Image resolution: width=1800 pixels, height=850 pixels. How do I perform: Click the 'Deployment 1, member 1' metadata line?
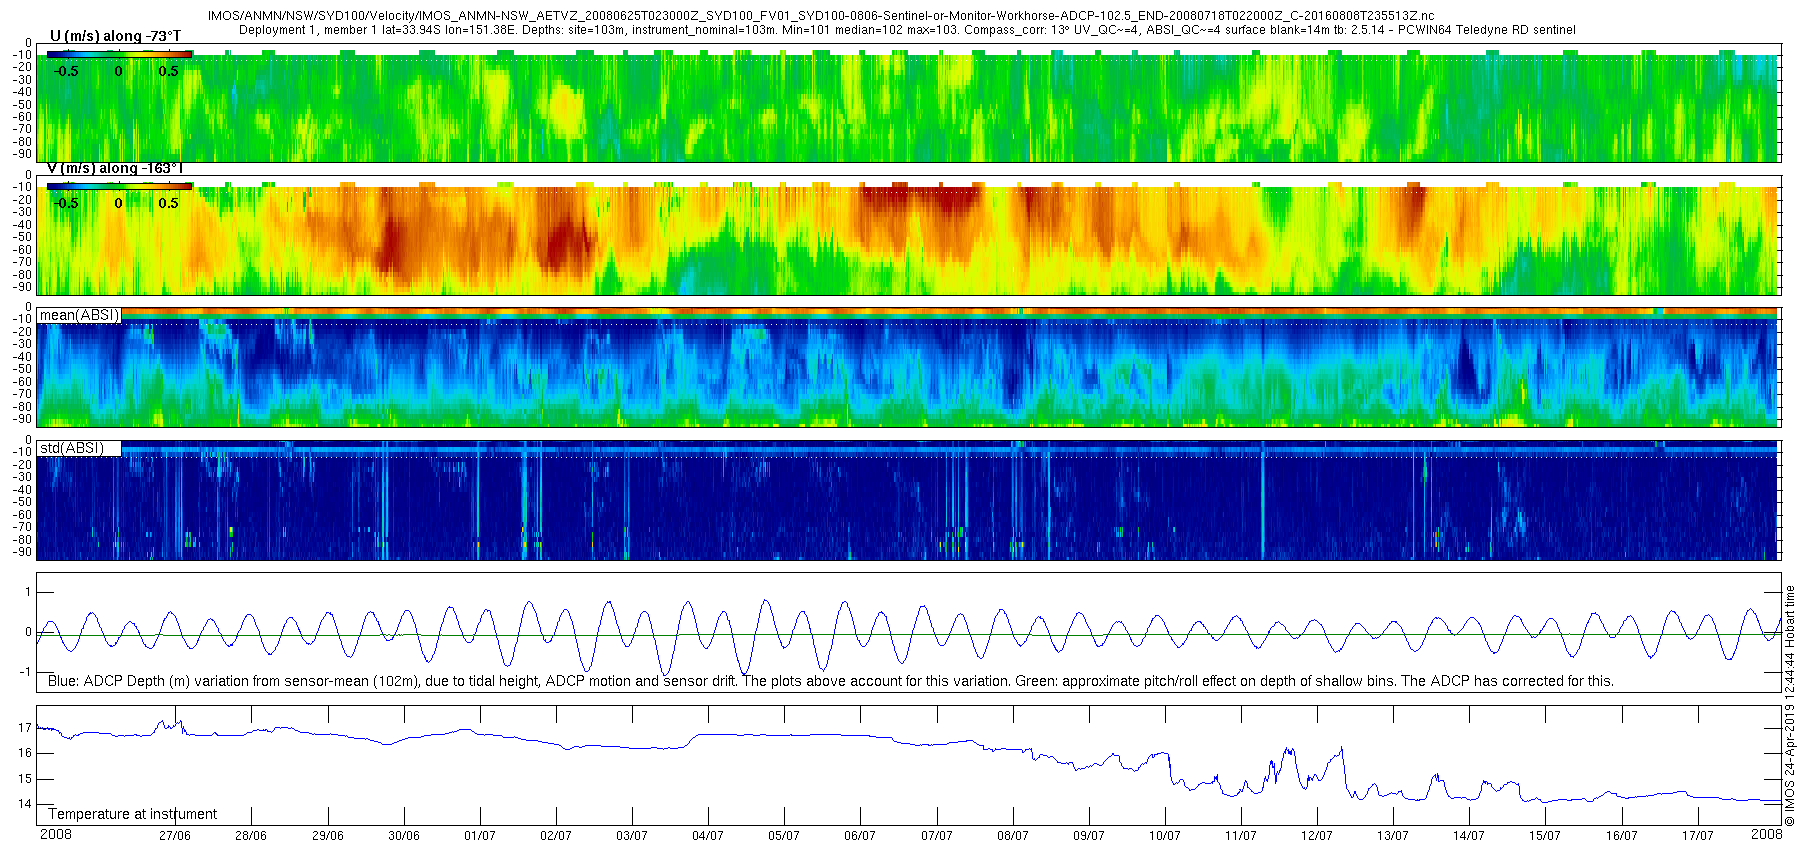click(x=907, y=30)
